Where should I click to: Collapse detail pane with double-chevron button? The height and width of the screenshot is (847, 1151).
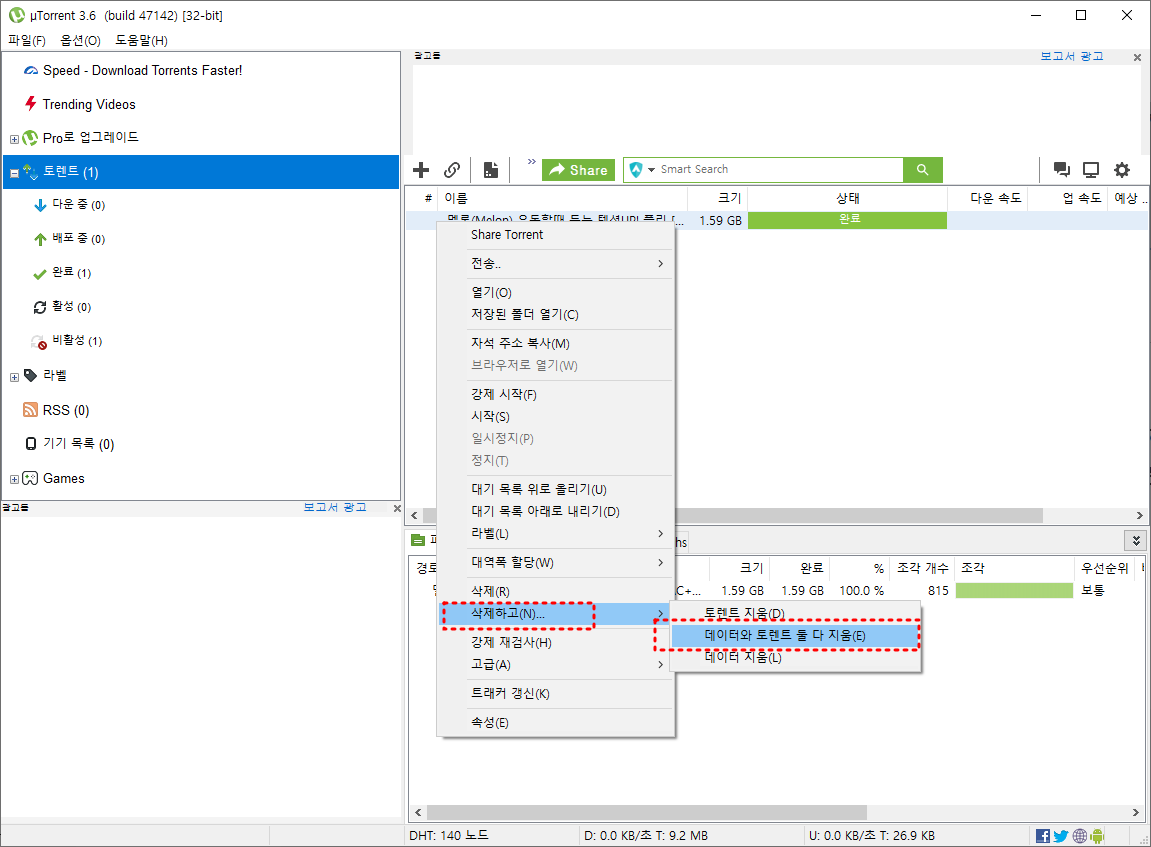click(x=1136, y=541)
